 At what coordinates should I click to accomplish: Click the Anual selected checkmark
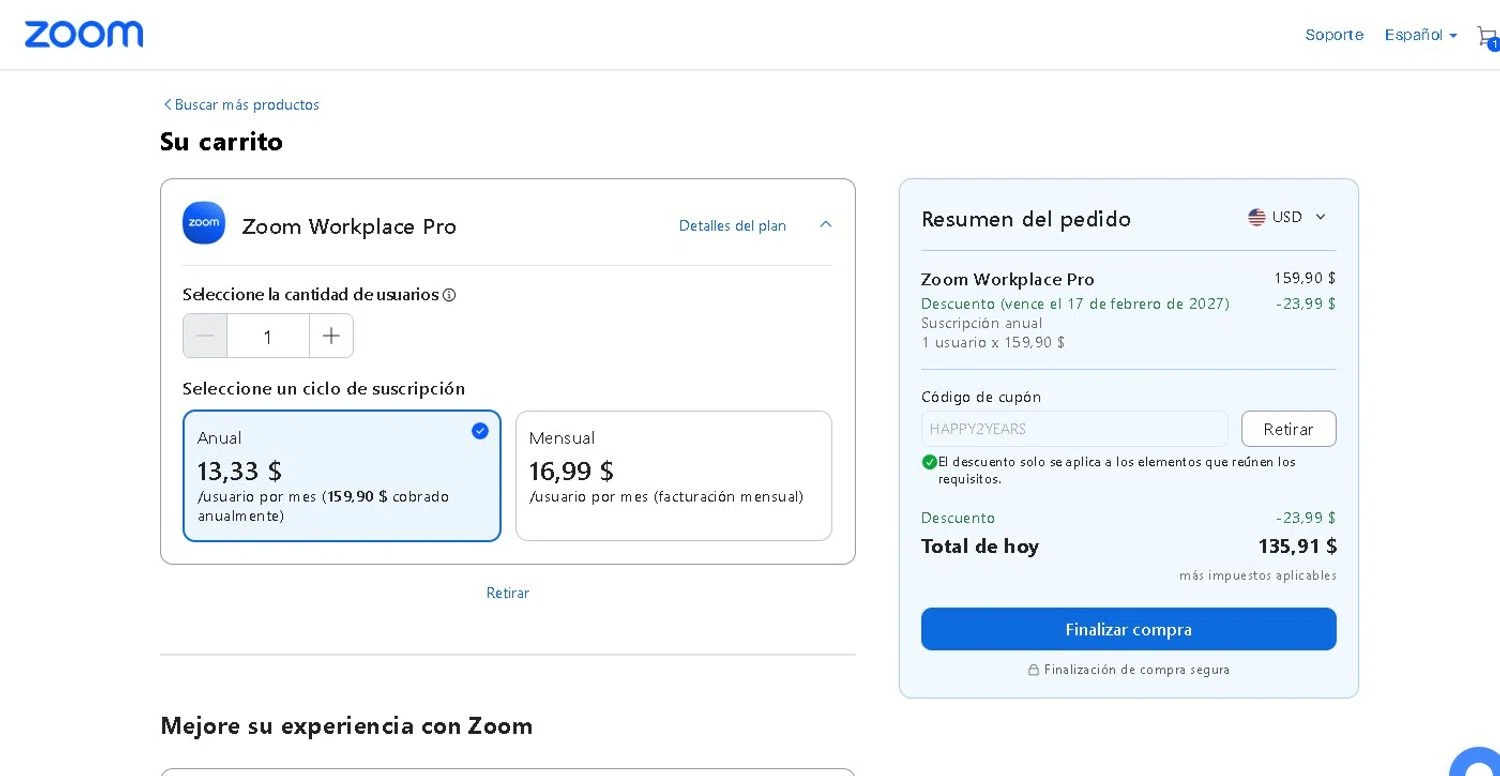point(480,431)
